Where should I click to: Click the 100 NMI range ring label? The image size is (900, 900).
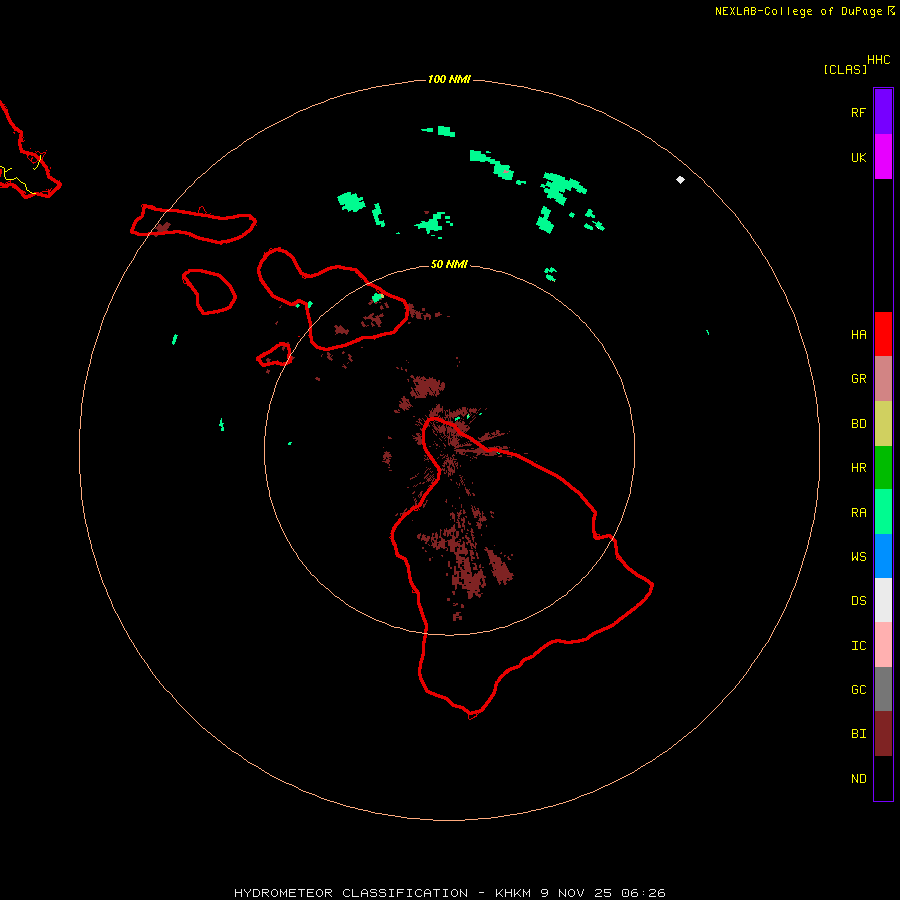point(449,79)
